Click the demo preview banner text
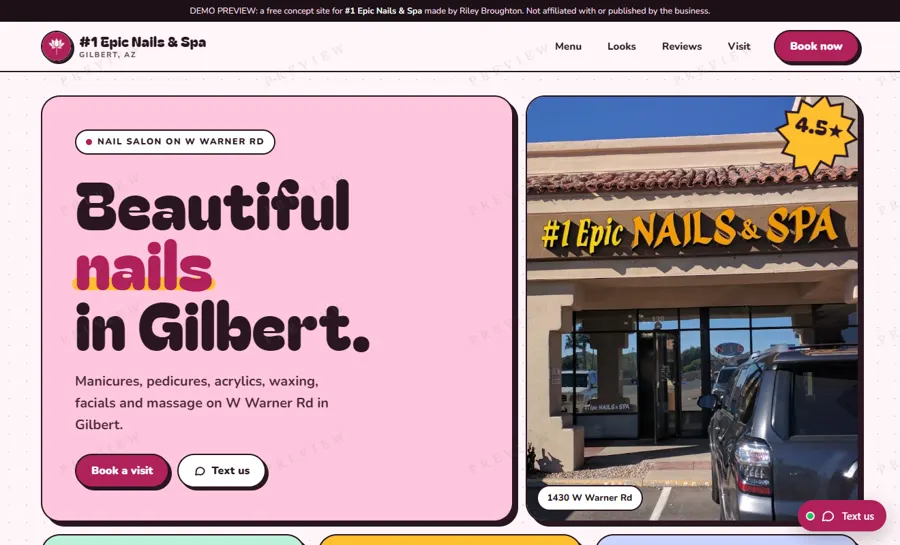Viewport: 900px width, 545px height. 450,11
